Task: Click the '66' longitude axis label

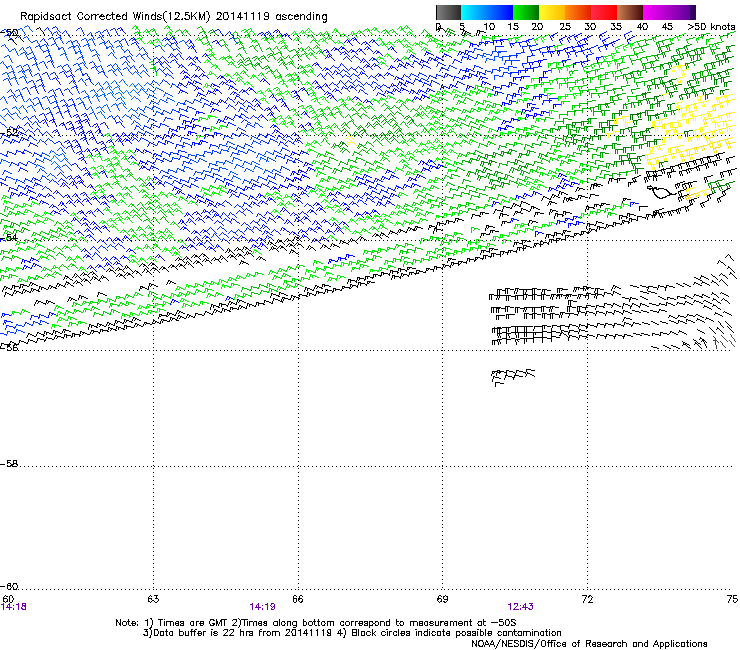Action: pyautogui.click(x=298, y=599)
